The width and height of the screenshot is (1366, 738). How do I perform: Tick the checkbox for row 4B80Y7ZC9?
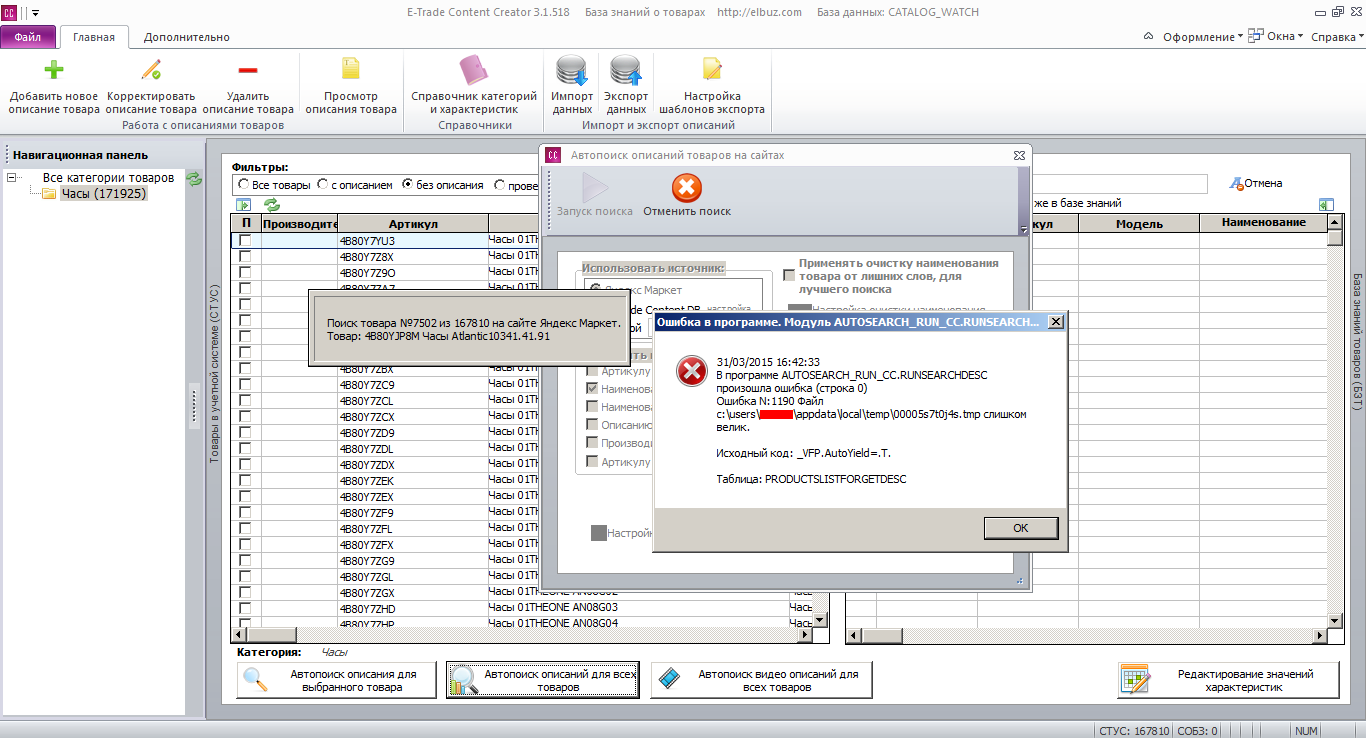(245, 385)
